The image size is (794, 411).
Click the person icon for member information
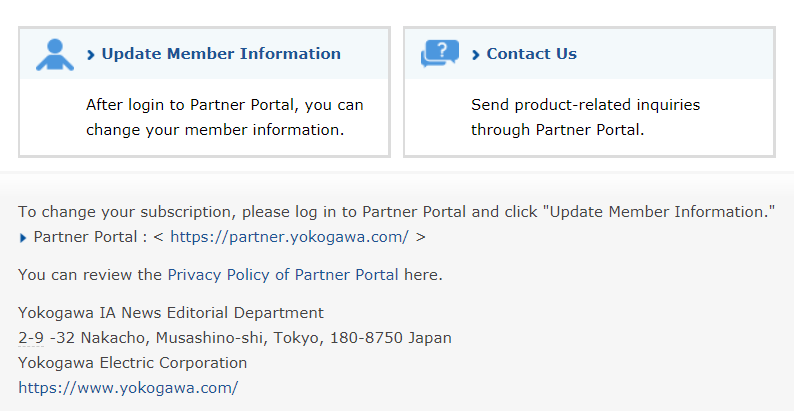[55, 54]
